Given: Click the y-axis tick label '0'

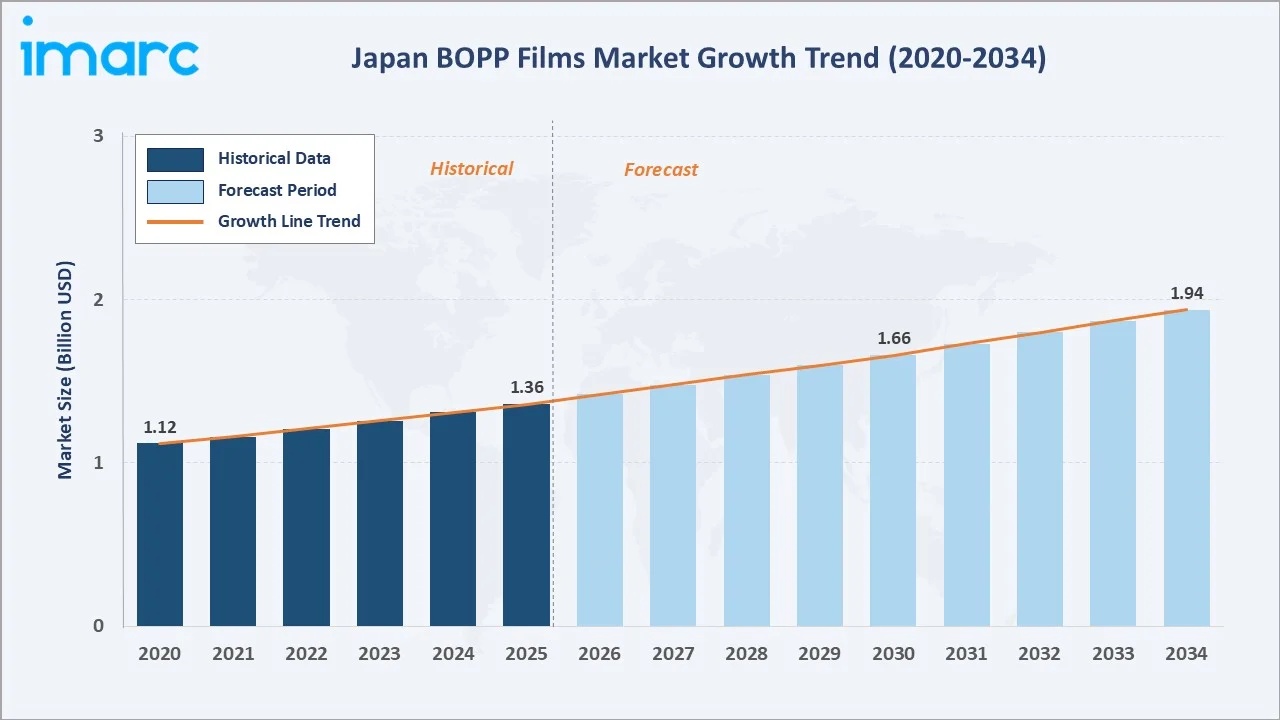Looking at the screenshot, I should [99, 626].
